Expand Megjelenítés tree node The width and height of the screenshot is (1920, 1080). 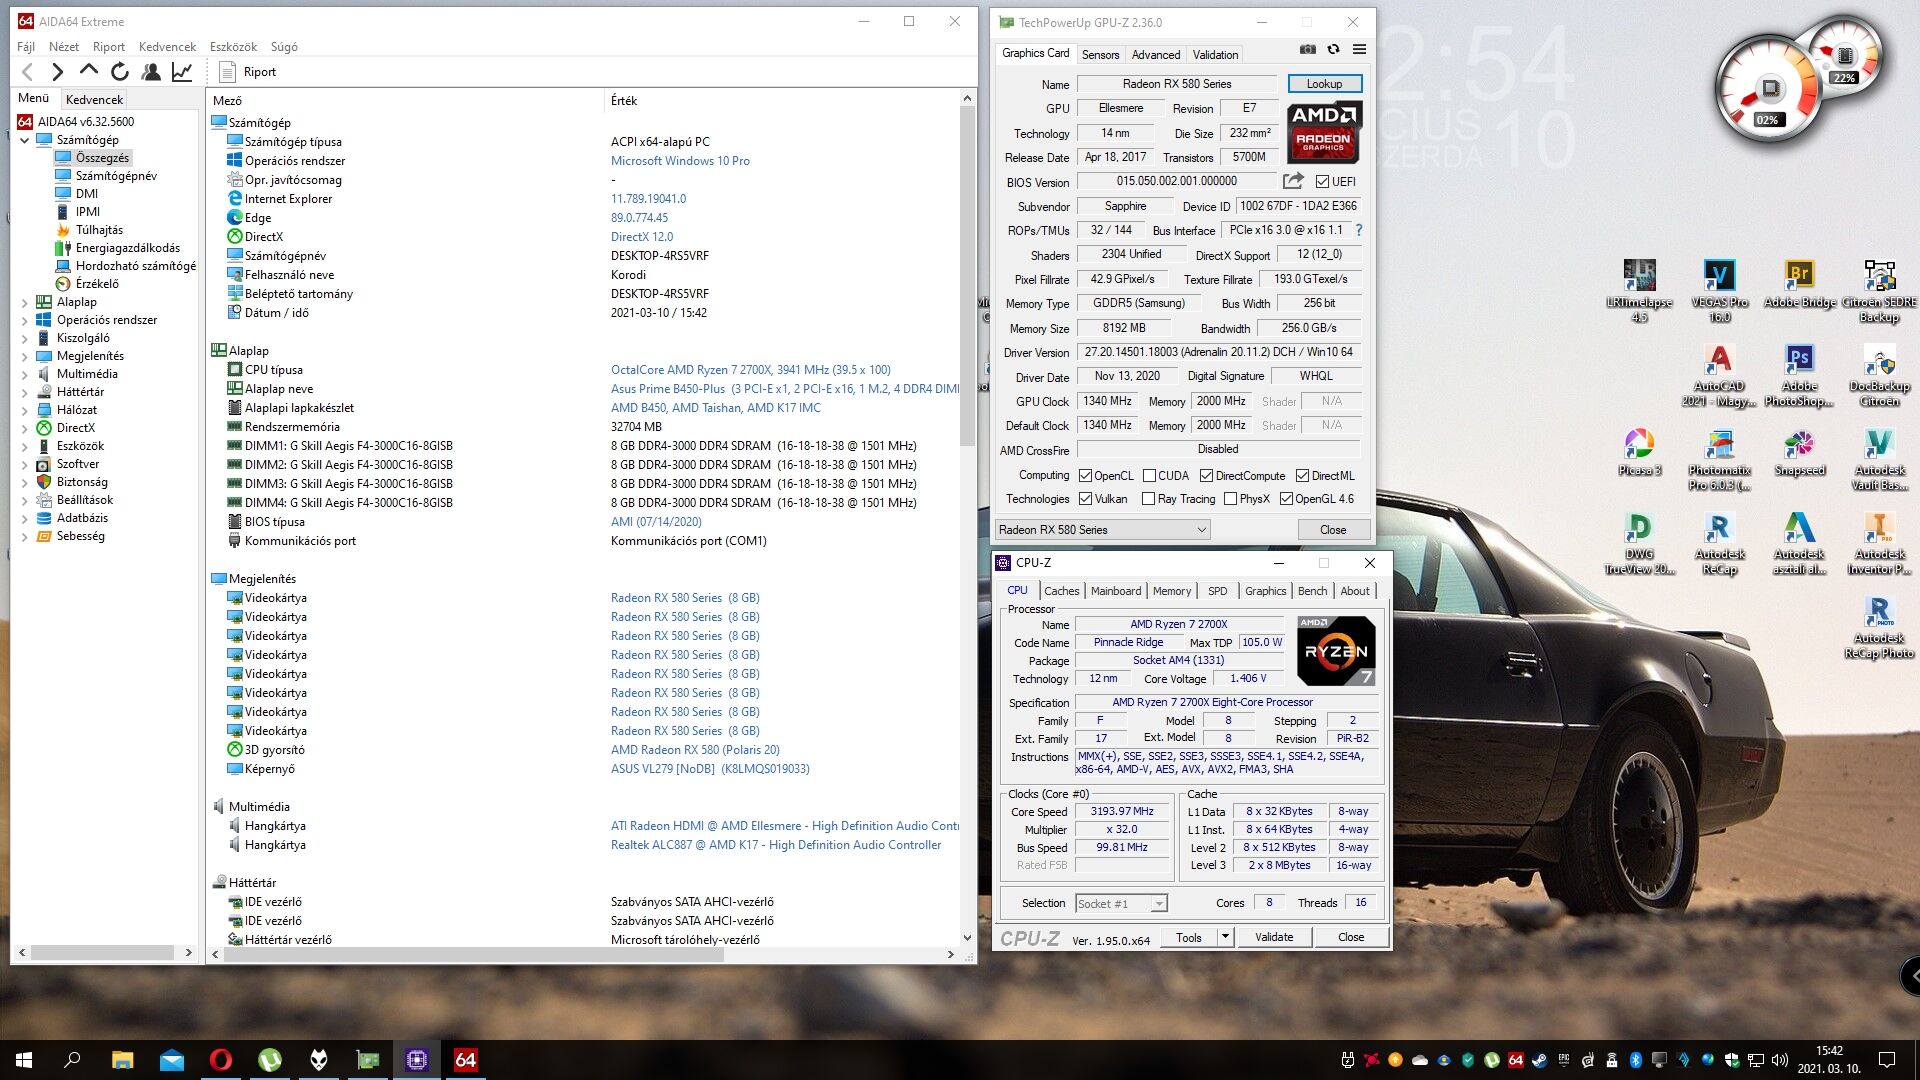click(x=25, y=356)
